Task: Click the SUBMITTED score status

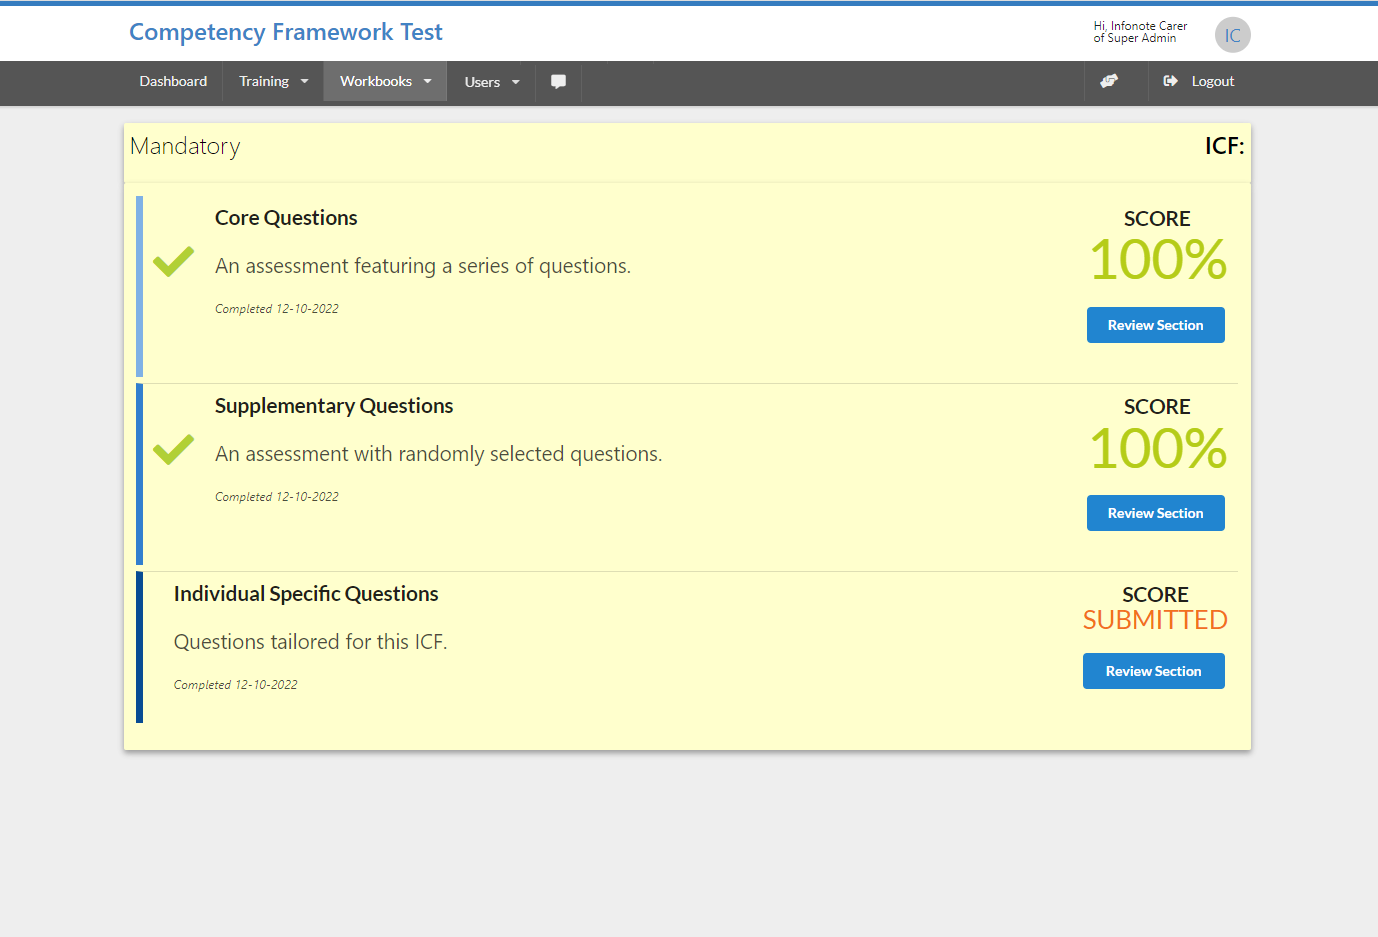Action: tap(1155, 620)
